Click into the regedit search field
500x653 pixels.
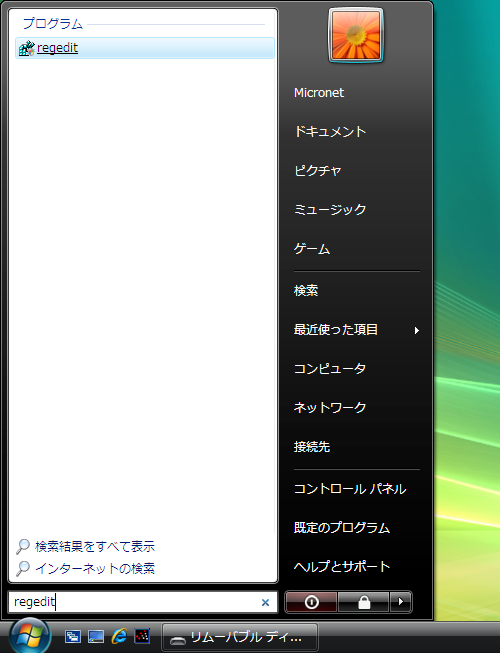[x=143, y=602]
